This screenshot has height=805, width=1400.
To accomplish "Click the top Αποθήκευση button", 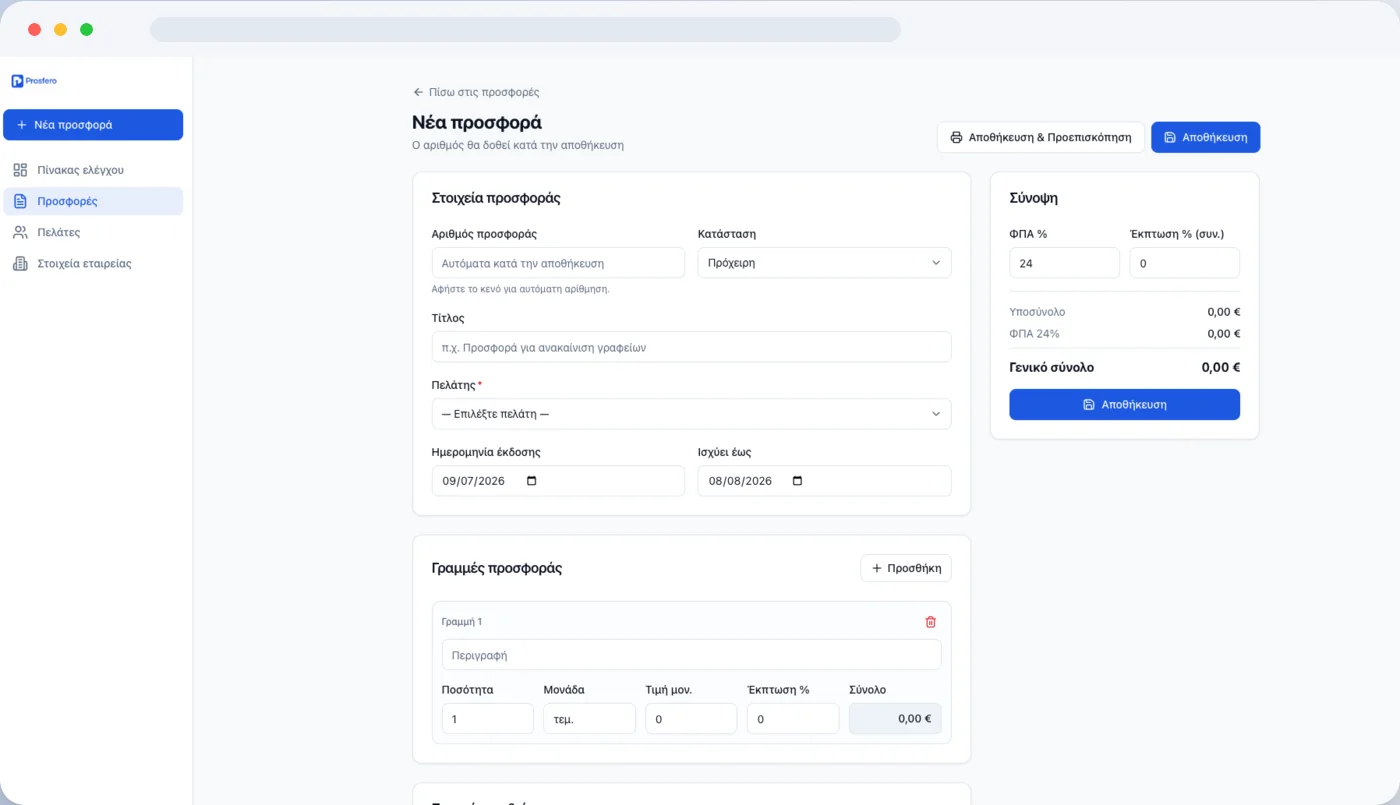I will pos(1205,137).
